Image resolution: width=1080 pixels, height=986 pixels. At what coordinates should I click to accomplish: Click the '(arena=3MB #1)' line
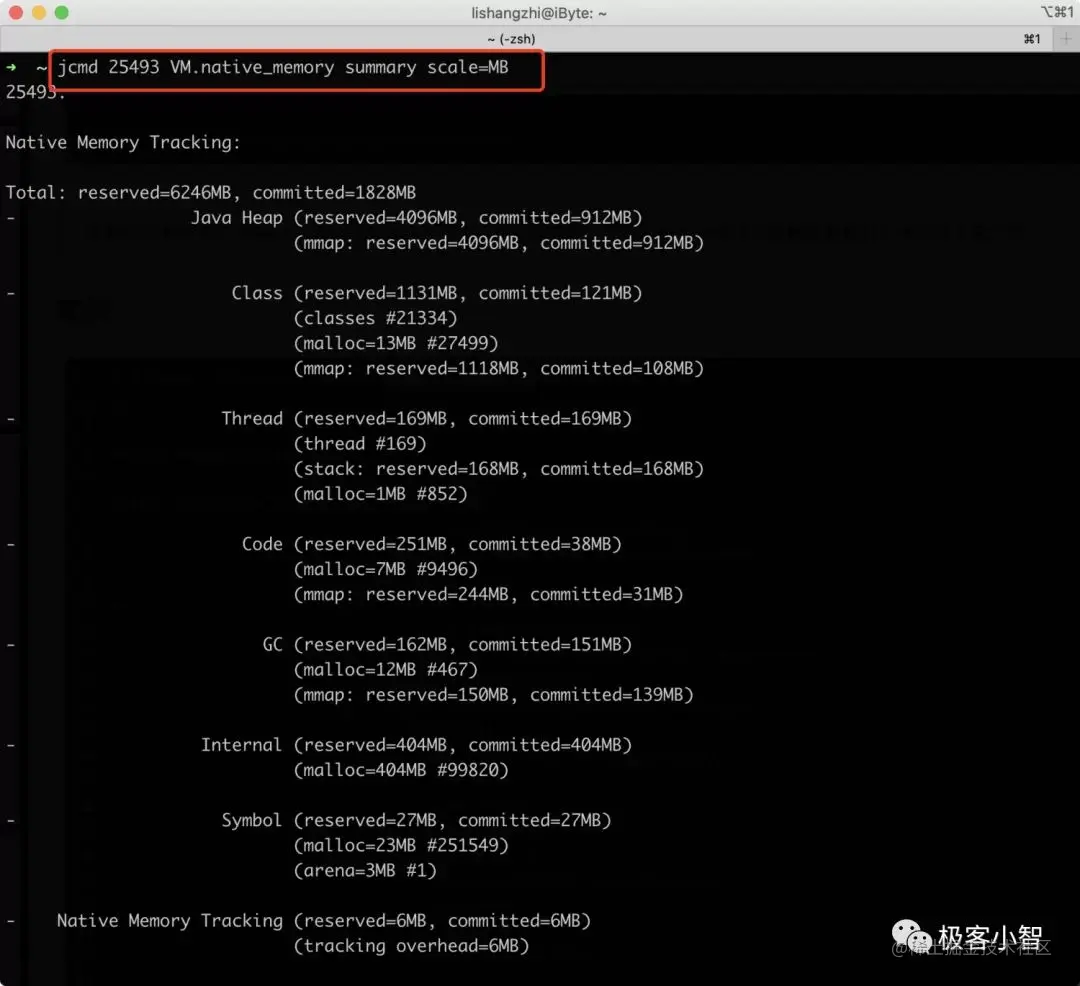click(365, 871)
